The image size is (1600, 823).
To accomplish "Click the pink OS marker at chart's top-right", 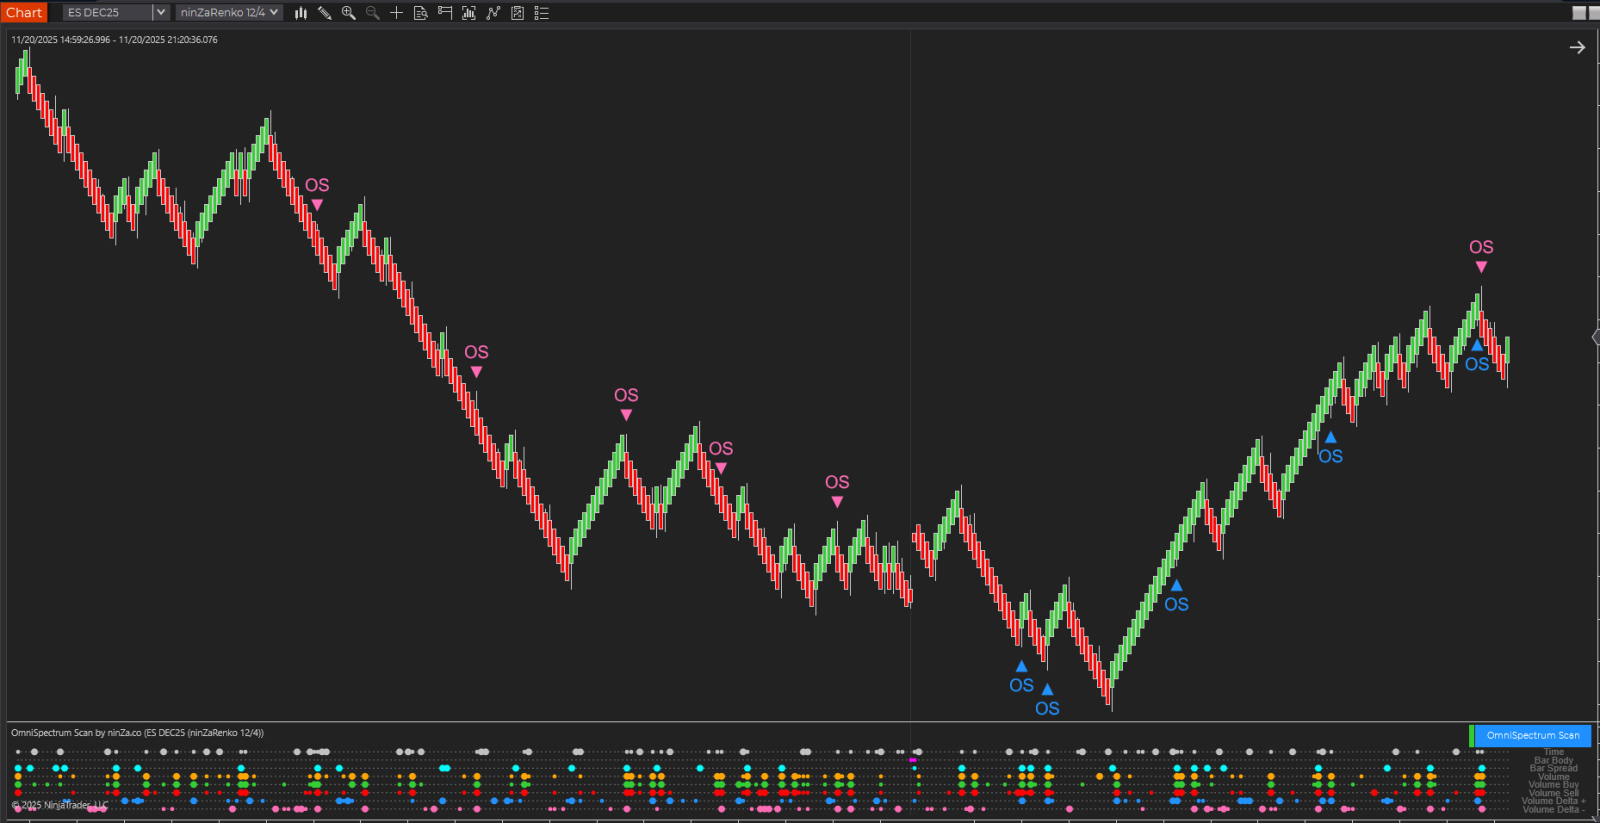I will 1481,248.
